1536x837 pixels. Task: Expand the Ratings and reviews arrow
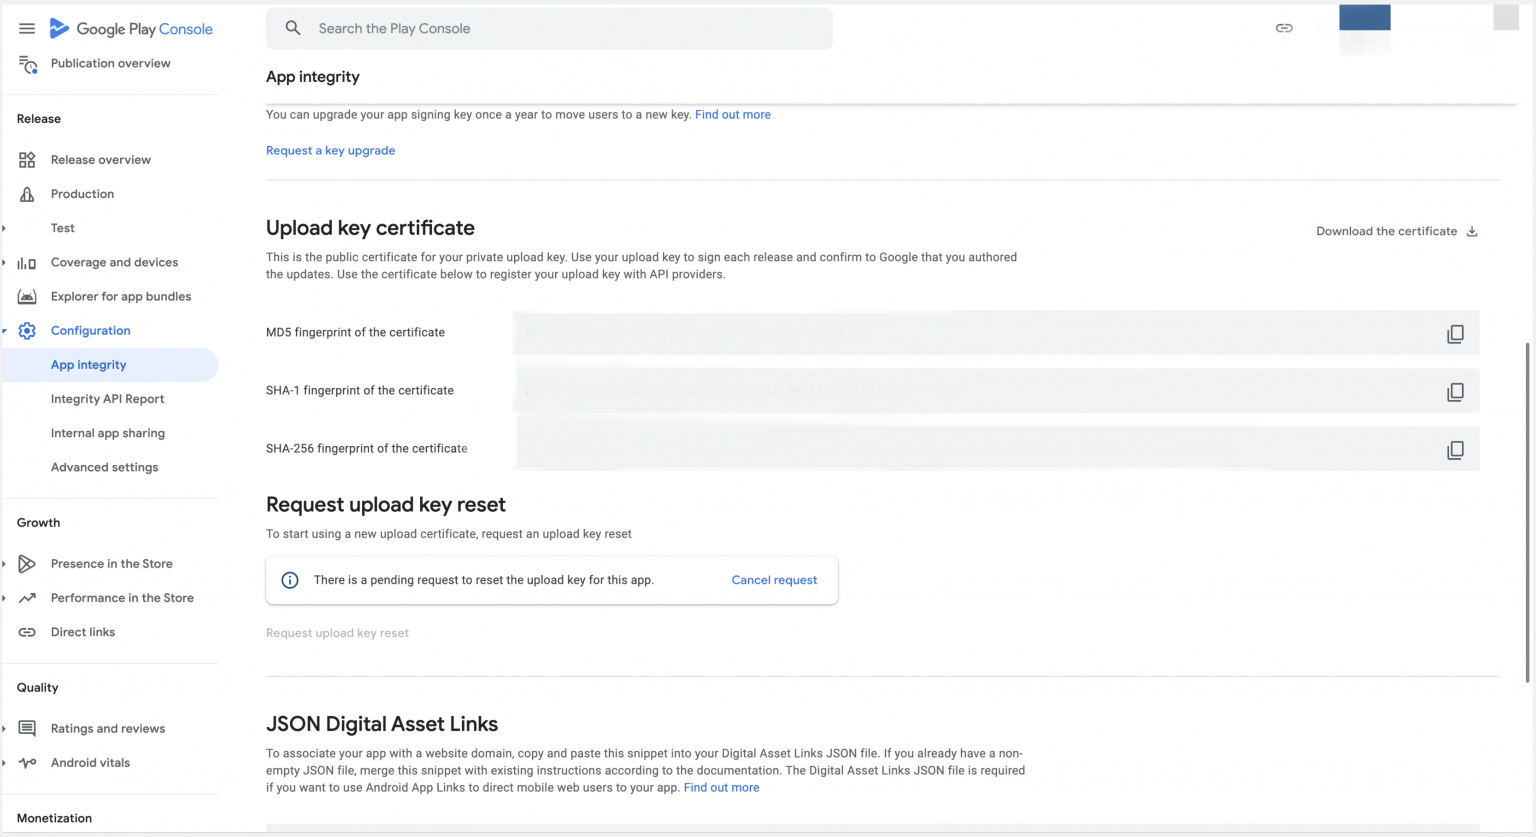coord(5,729)
